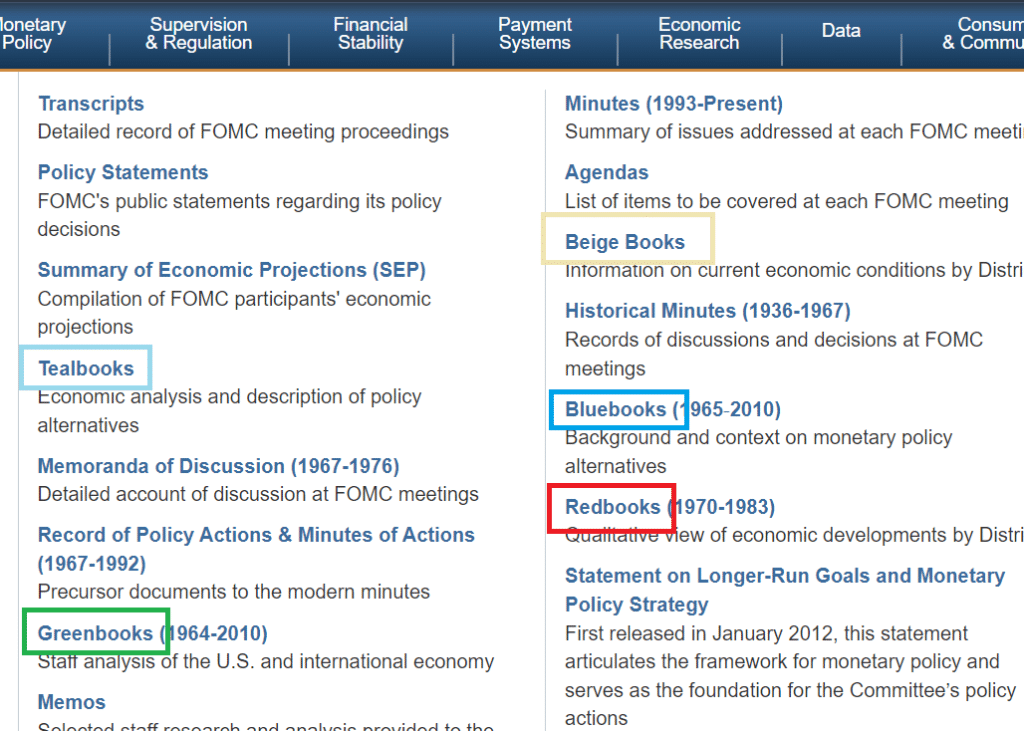View the Agendas page
This screenshot has height=731, width=1024.
click(x=606, y=172)
